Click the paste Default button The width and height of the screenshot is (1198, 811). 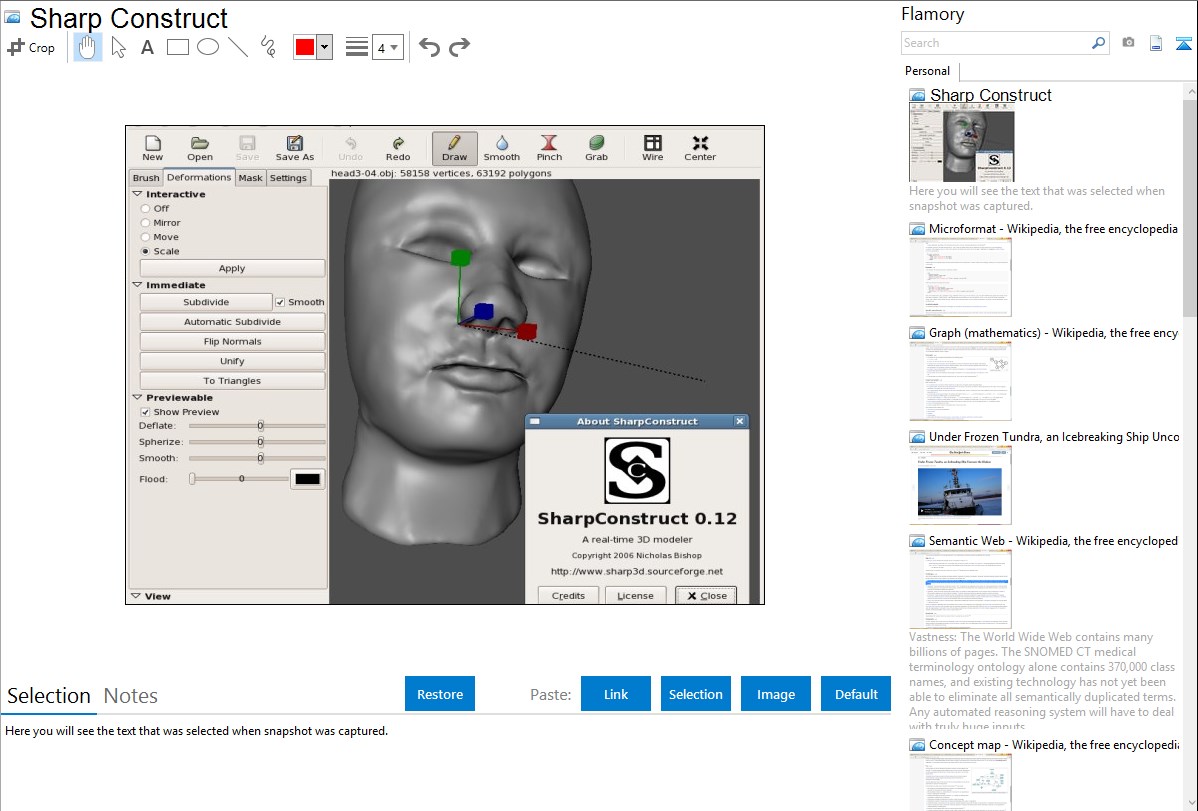(856, 694)
